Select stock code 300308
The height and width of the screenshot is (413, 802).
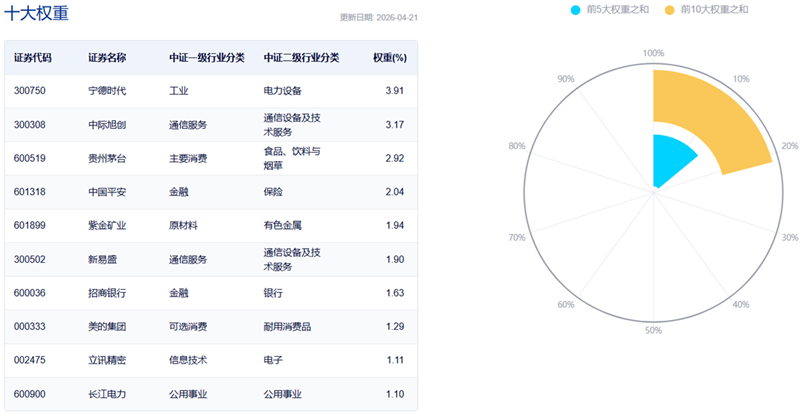tap(30, 124)
